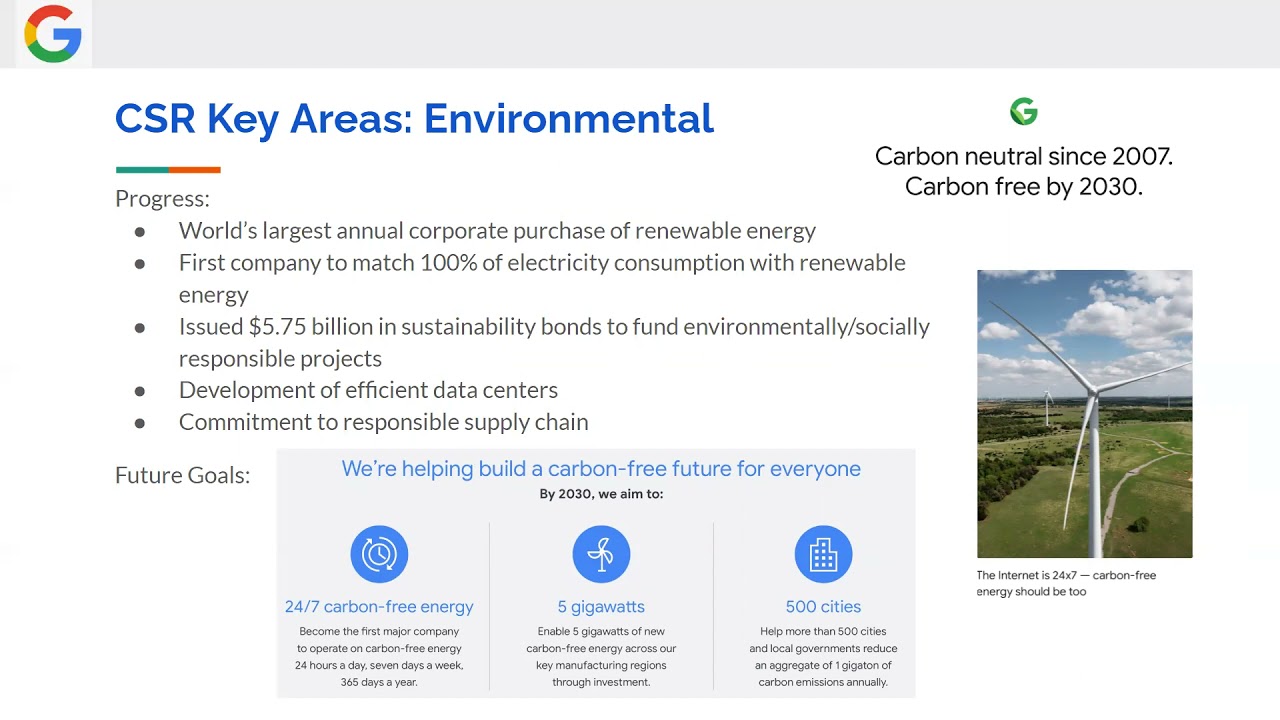
Task: Click the bullet 'World's largest annual corporate purchase'
Action: coord(497,231)
